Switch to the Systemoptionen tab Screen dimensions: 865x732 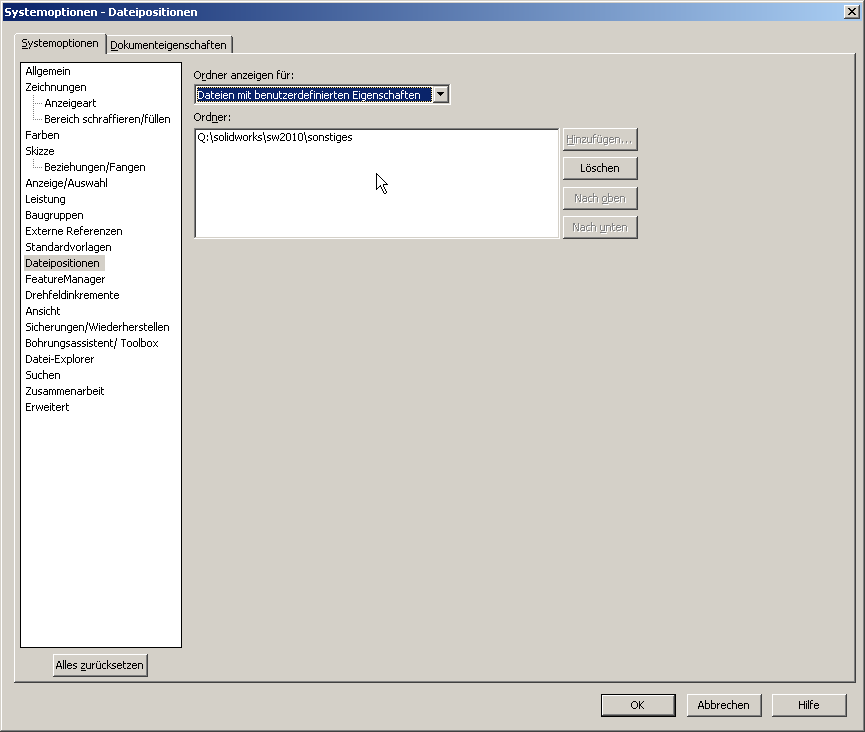(60, 44)
